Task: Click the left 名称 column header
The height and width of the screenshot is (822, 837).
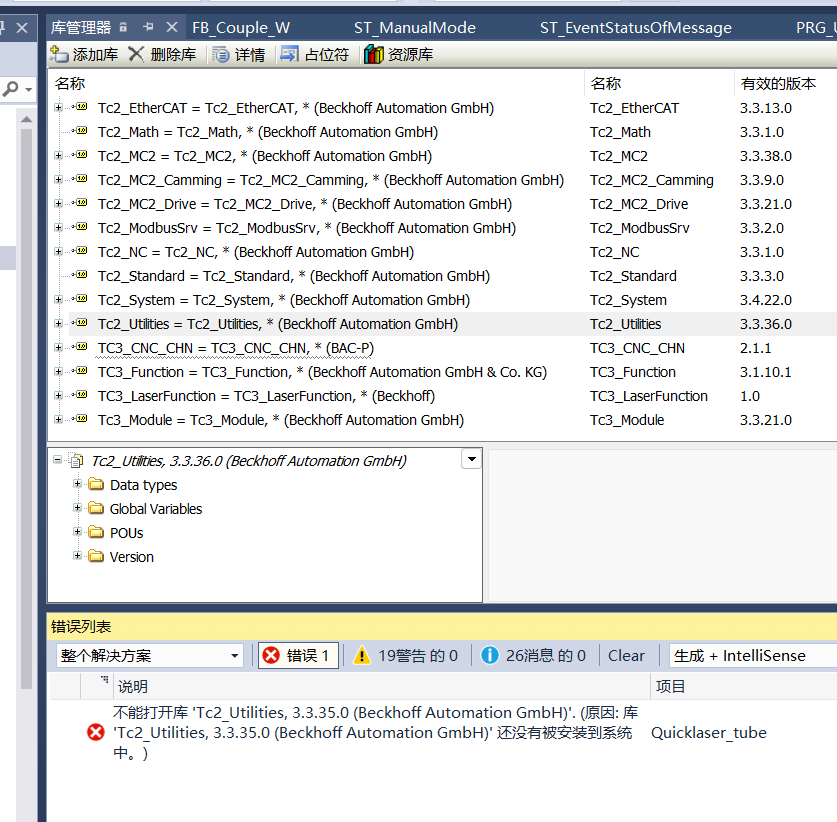Action: (318, 83)
